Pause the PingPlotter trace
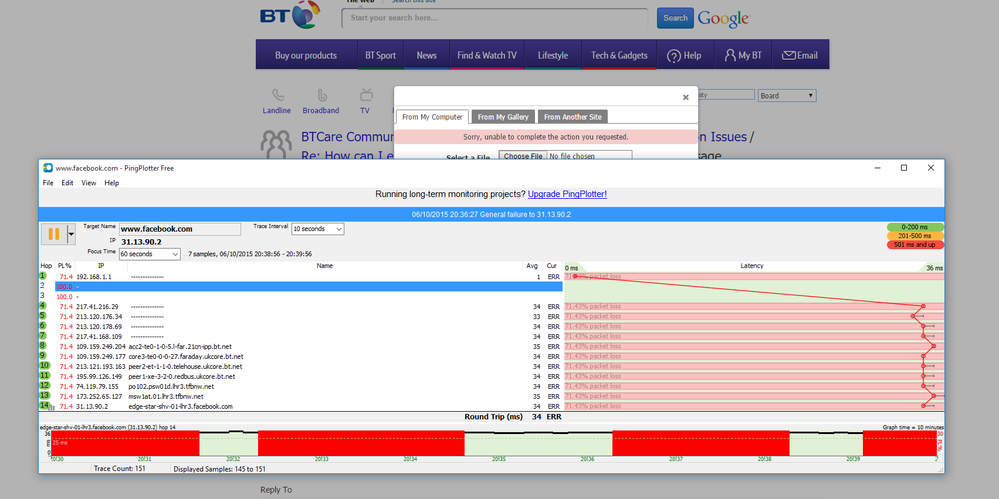This screenshot has width=999, height=499. tap(54, 234)
